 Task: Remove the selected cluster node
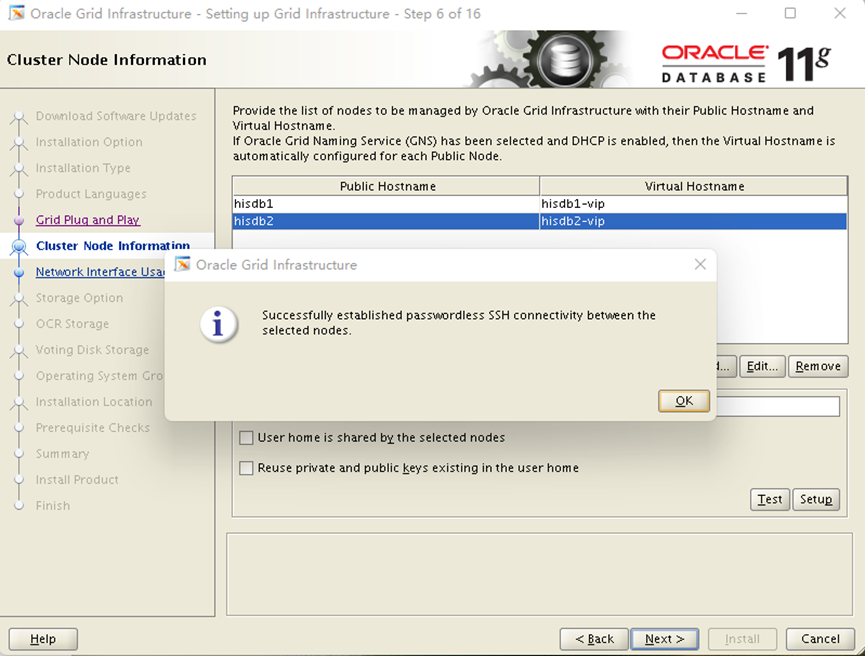(818, 366)
